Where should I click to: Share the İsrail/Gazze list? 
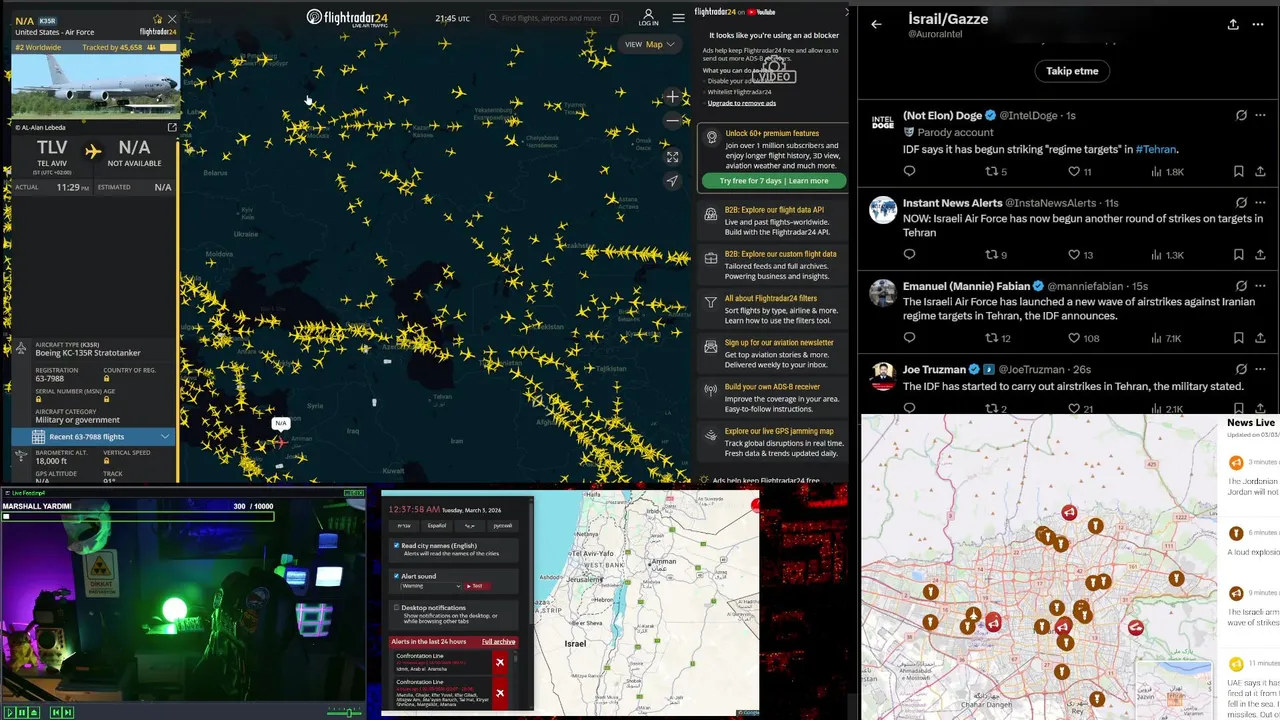(x=1233, y=24)
